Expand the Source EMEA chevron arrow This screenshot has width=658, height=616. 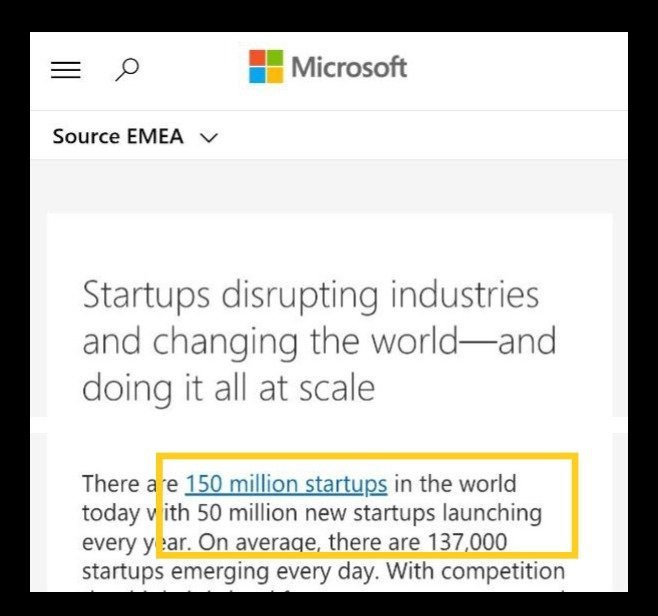(208, 138)
